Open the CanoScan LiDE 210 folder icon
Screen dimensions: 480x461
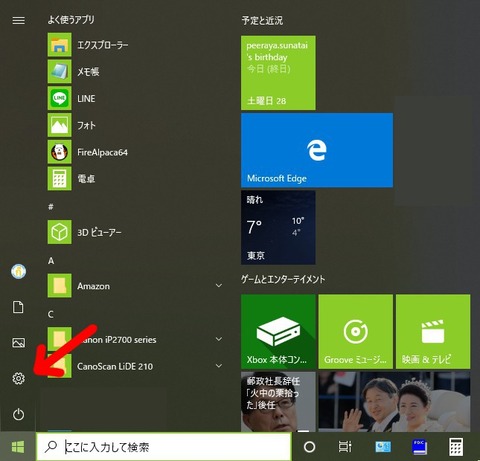point(59,366)
